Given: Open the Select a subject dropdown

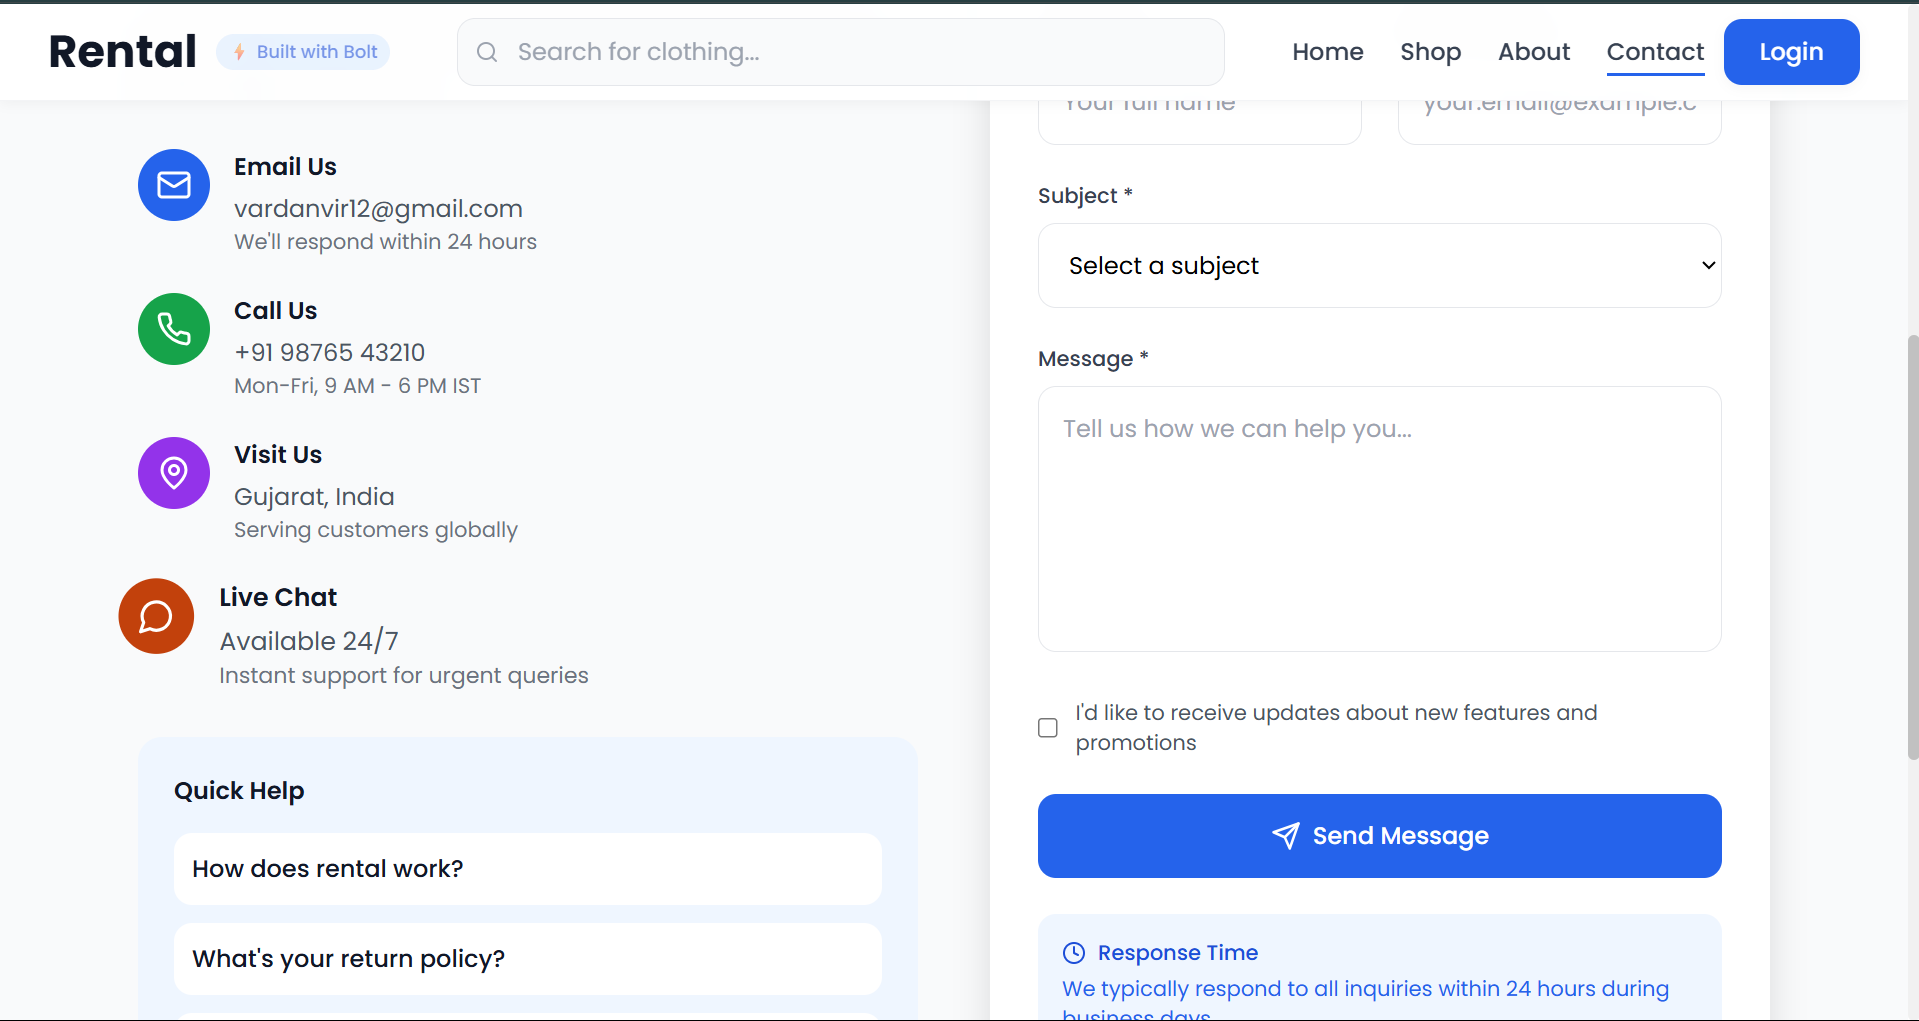Looking at the screenshot, I should [x=1380, y=265].
